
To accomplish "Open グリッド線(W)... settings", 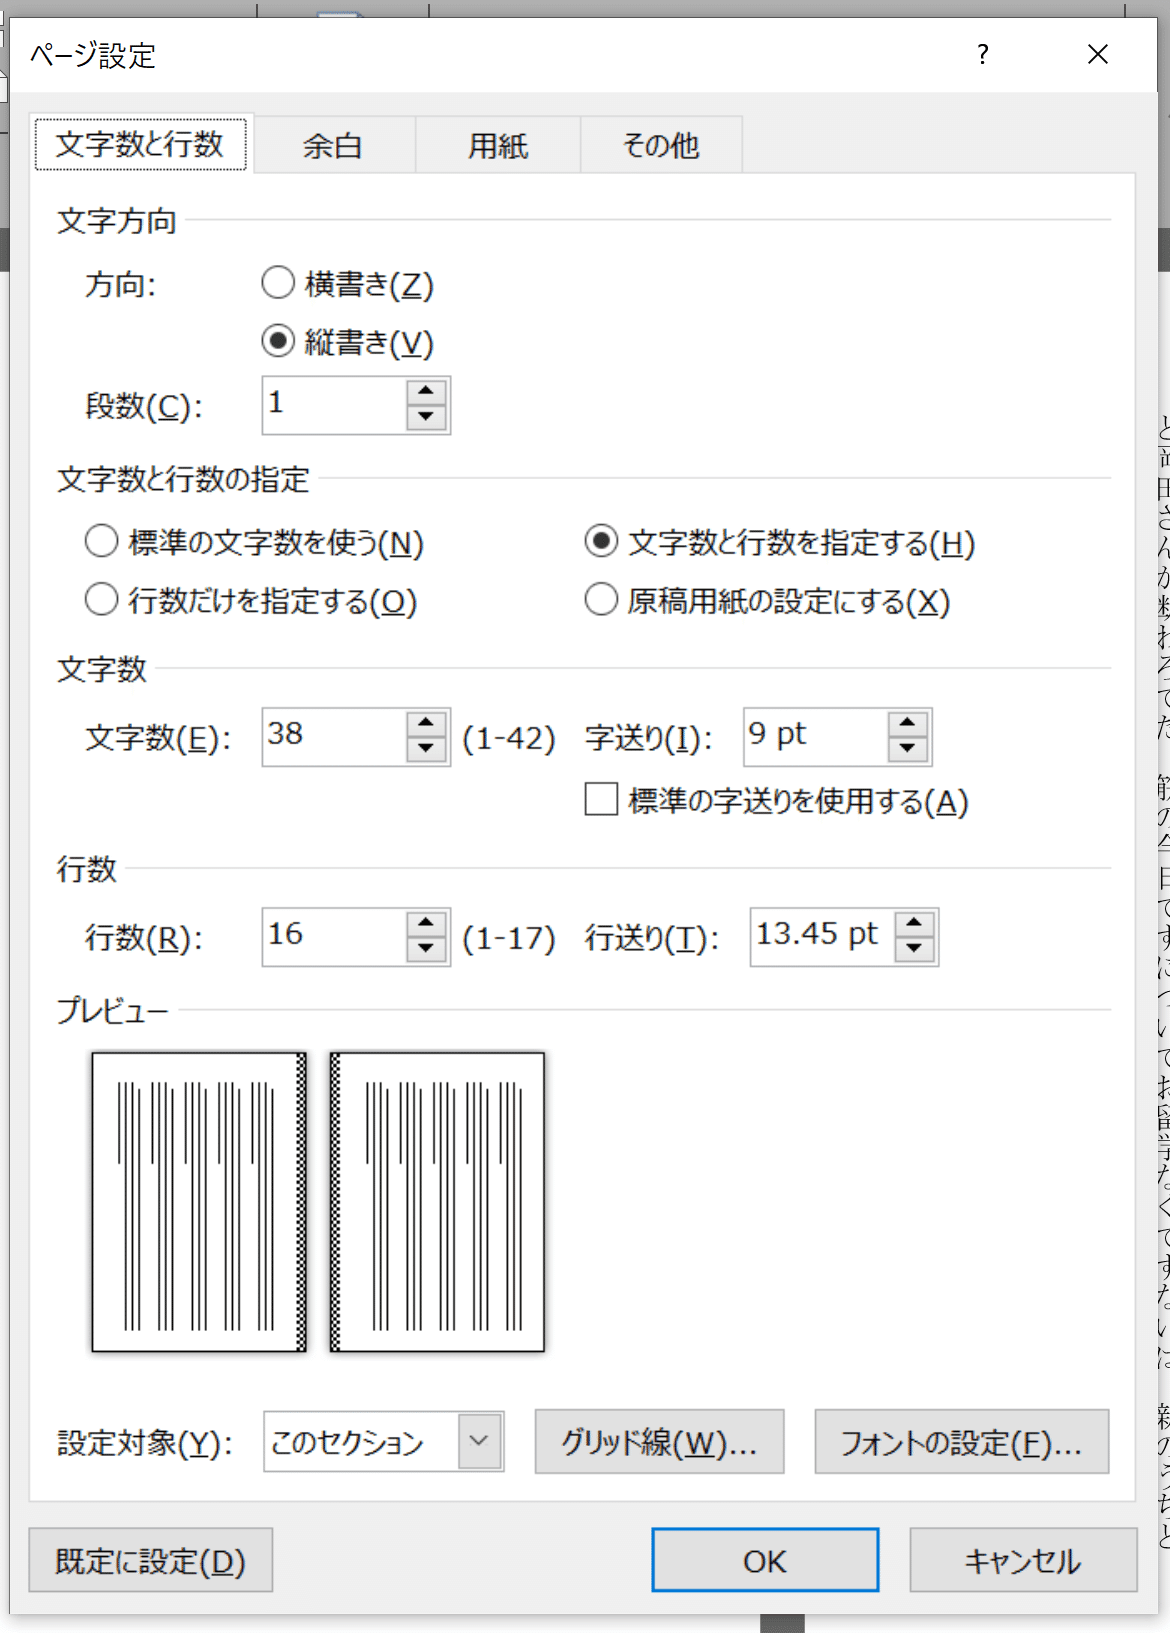I will point(659,1442).
